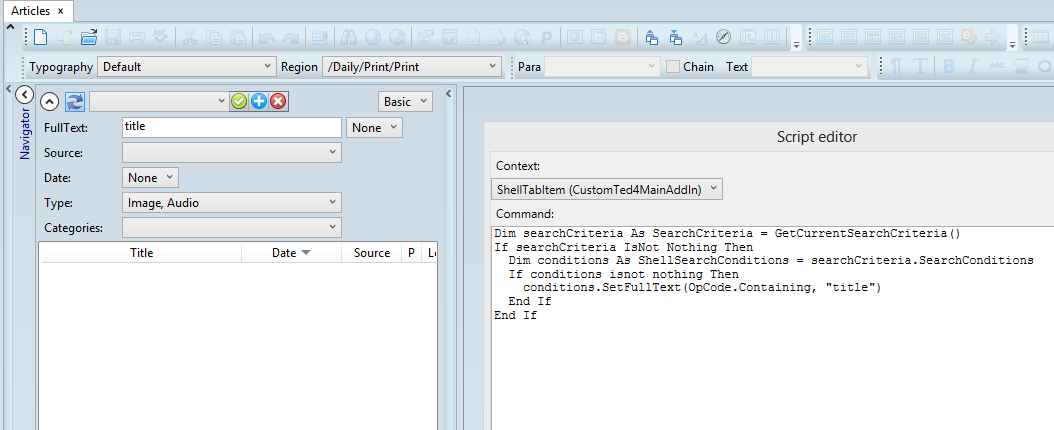This screenshot has height=430, width=1054.
Task: Click the Paste clipboard icon
Action: (x=238, y=37)
